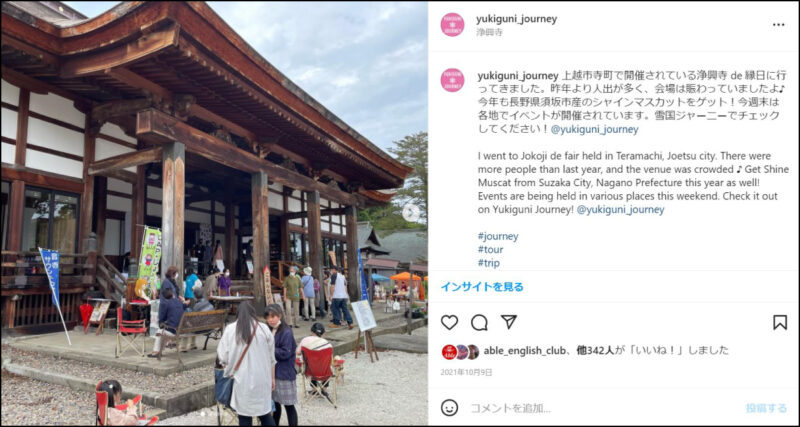
Task: Save the post with the bookmark icon
Action: [x=780, y=322]
